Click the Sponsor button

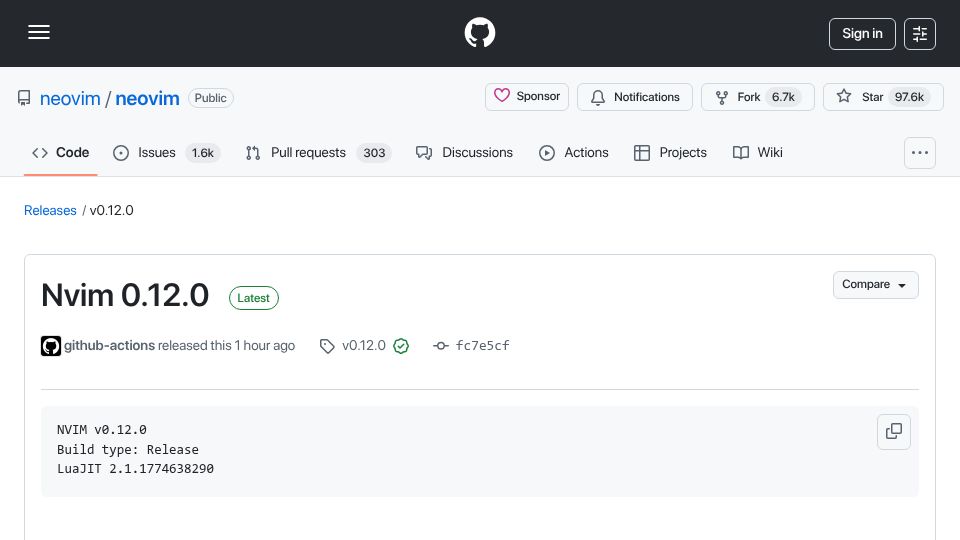coord(527,97)
